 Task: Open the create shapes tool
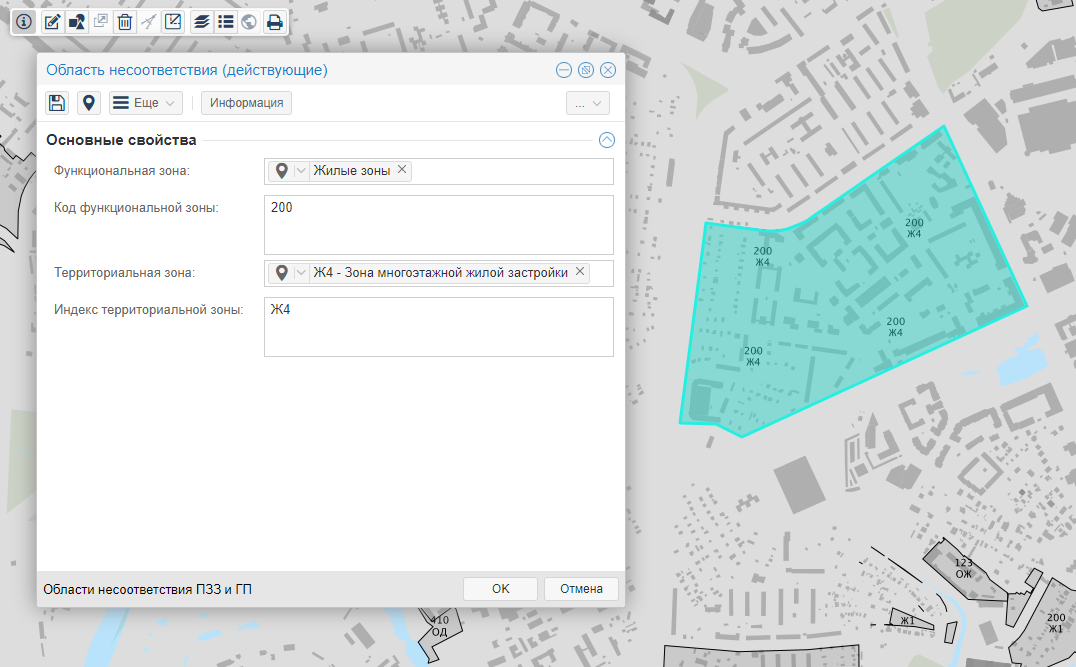77,22
